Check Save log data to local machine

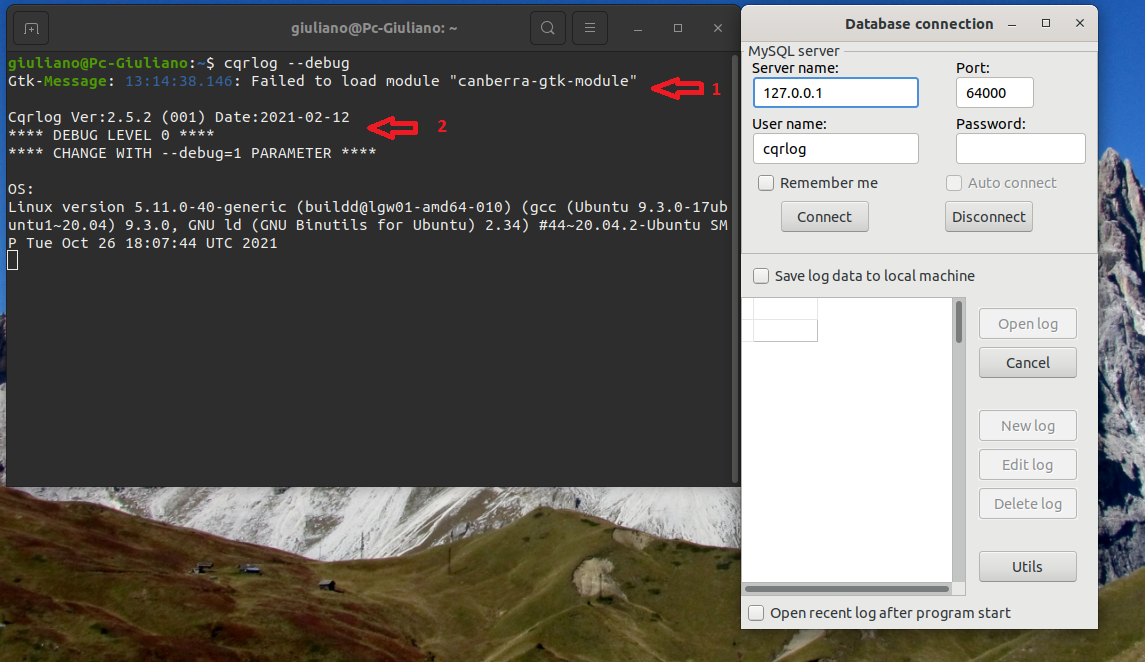[761, 276]
